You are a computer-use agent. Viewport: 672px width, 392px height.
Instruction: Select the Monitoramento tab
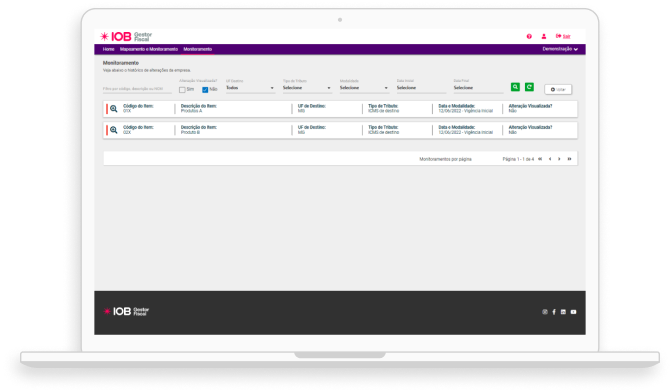coord(198,49)
